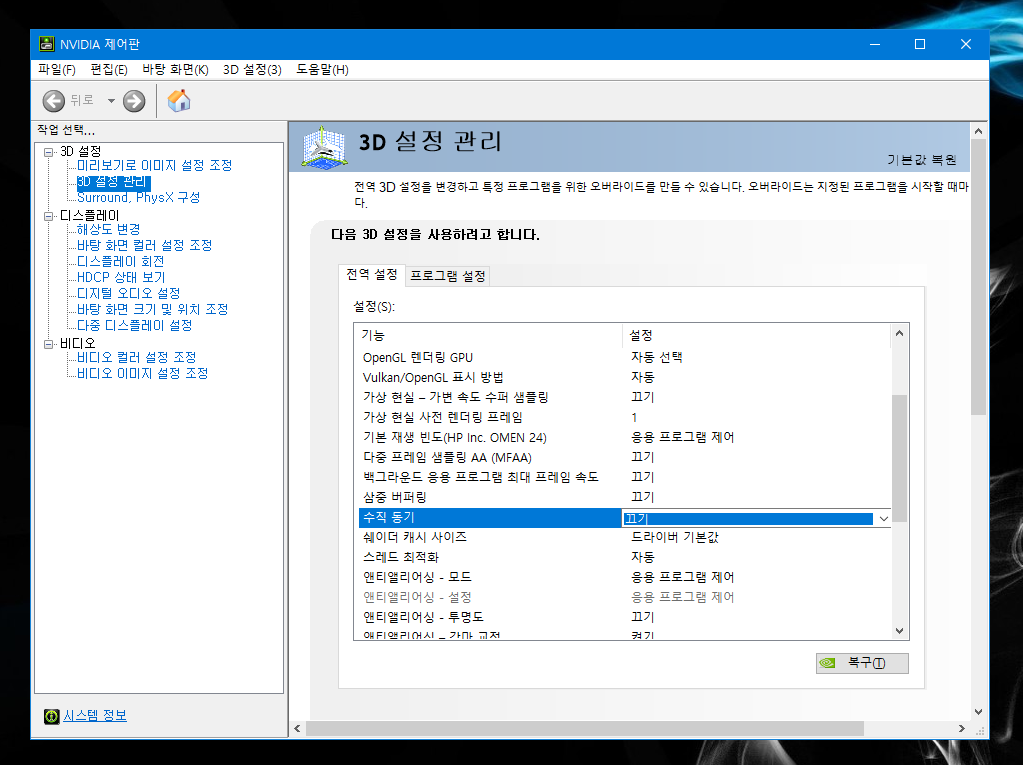Click the system information icon
The image size is (1023, 765).
(x=52, y=716)
